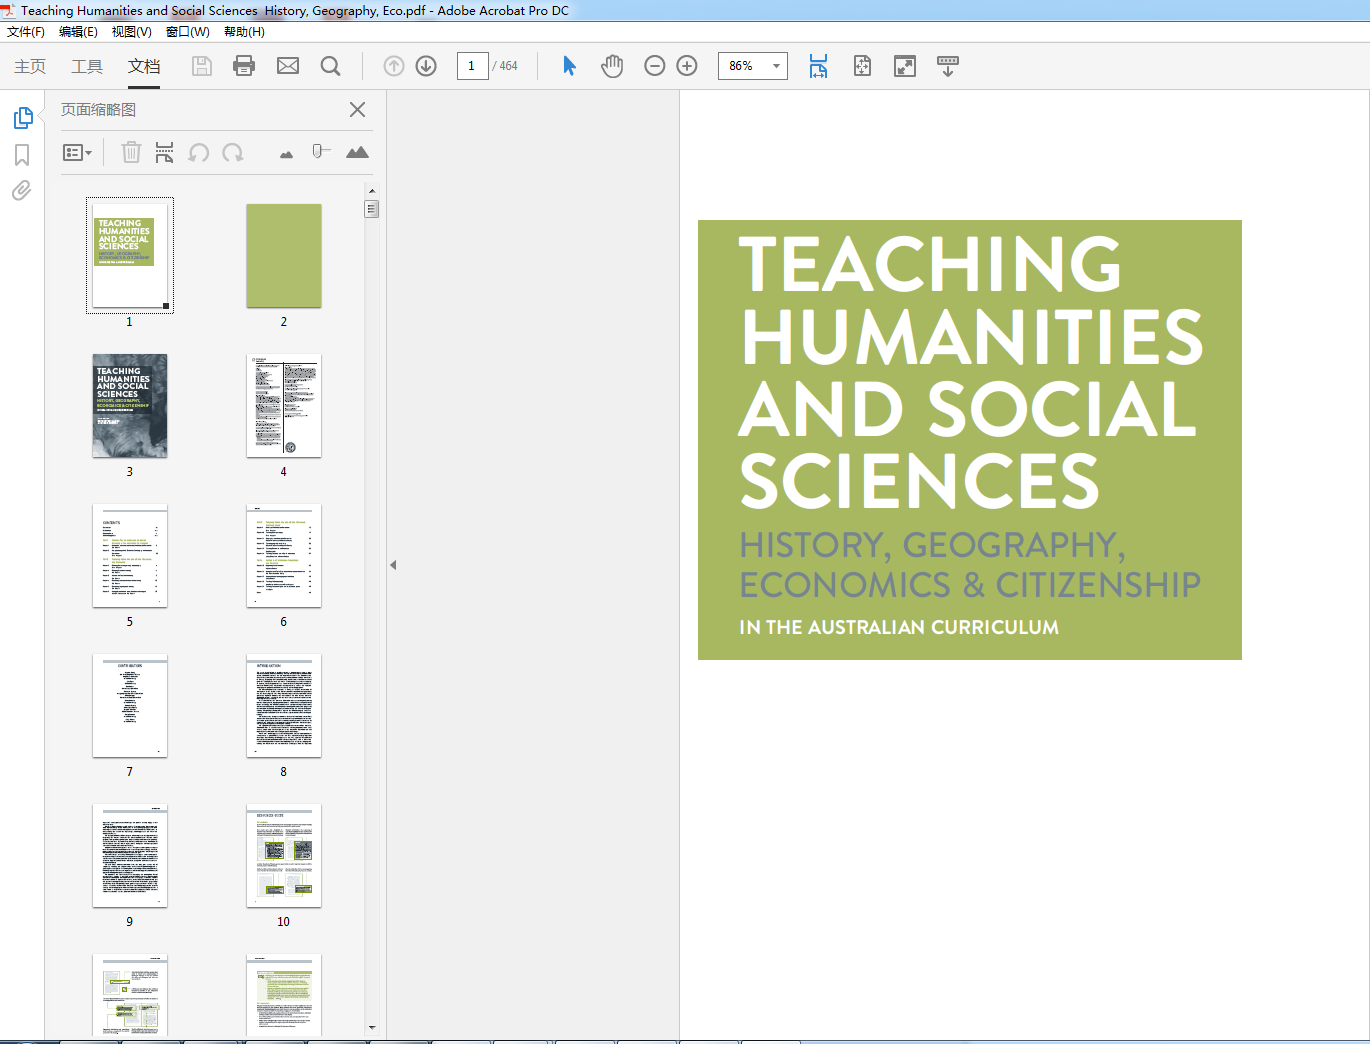Reduce thumbnail size small mountain icon
The width and height of the screenshot is (1370, 1044).
tap(287, 154)
